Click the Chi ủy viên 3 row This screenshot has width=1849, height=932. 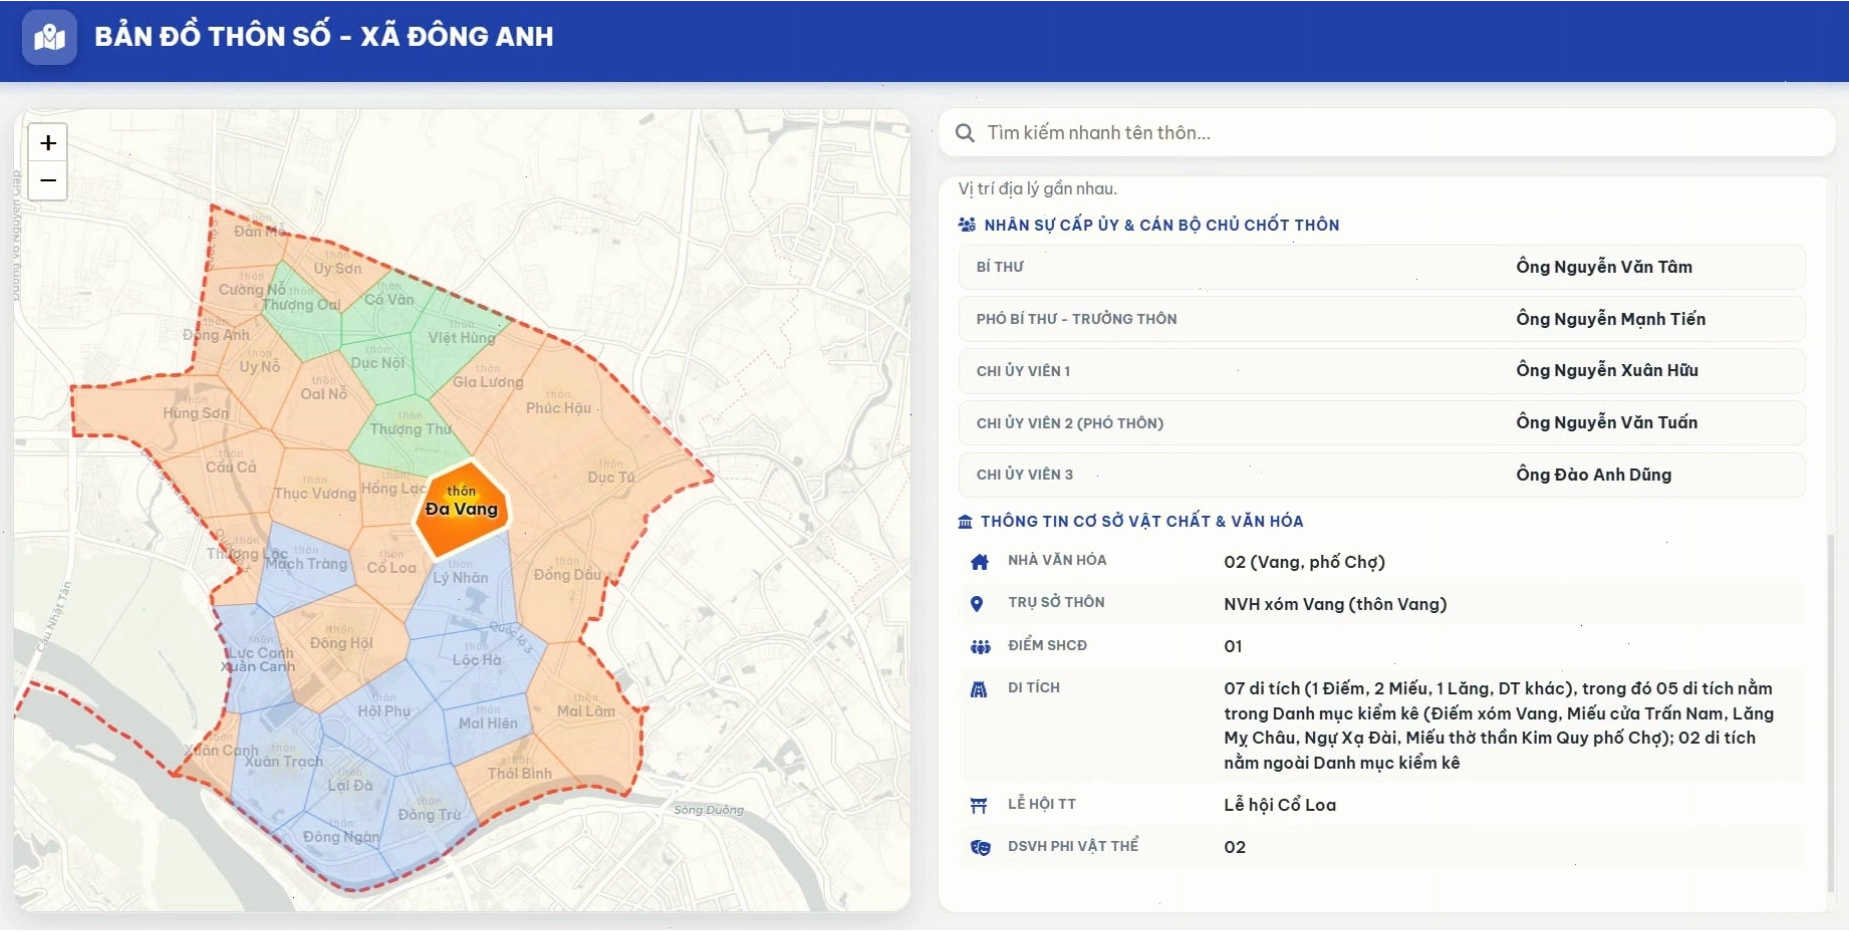(x=1382, y=475)
